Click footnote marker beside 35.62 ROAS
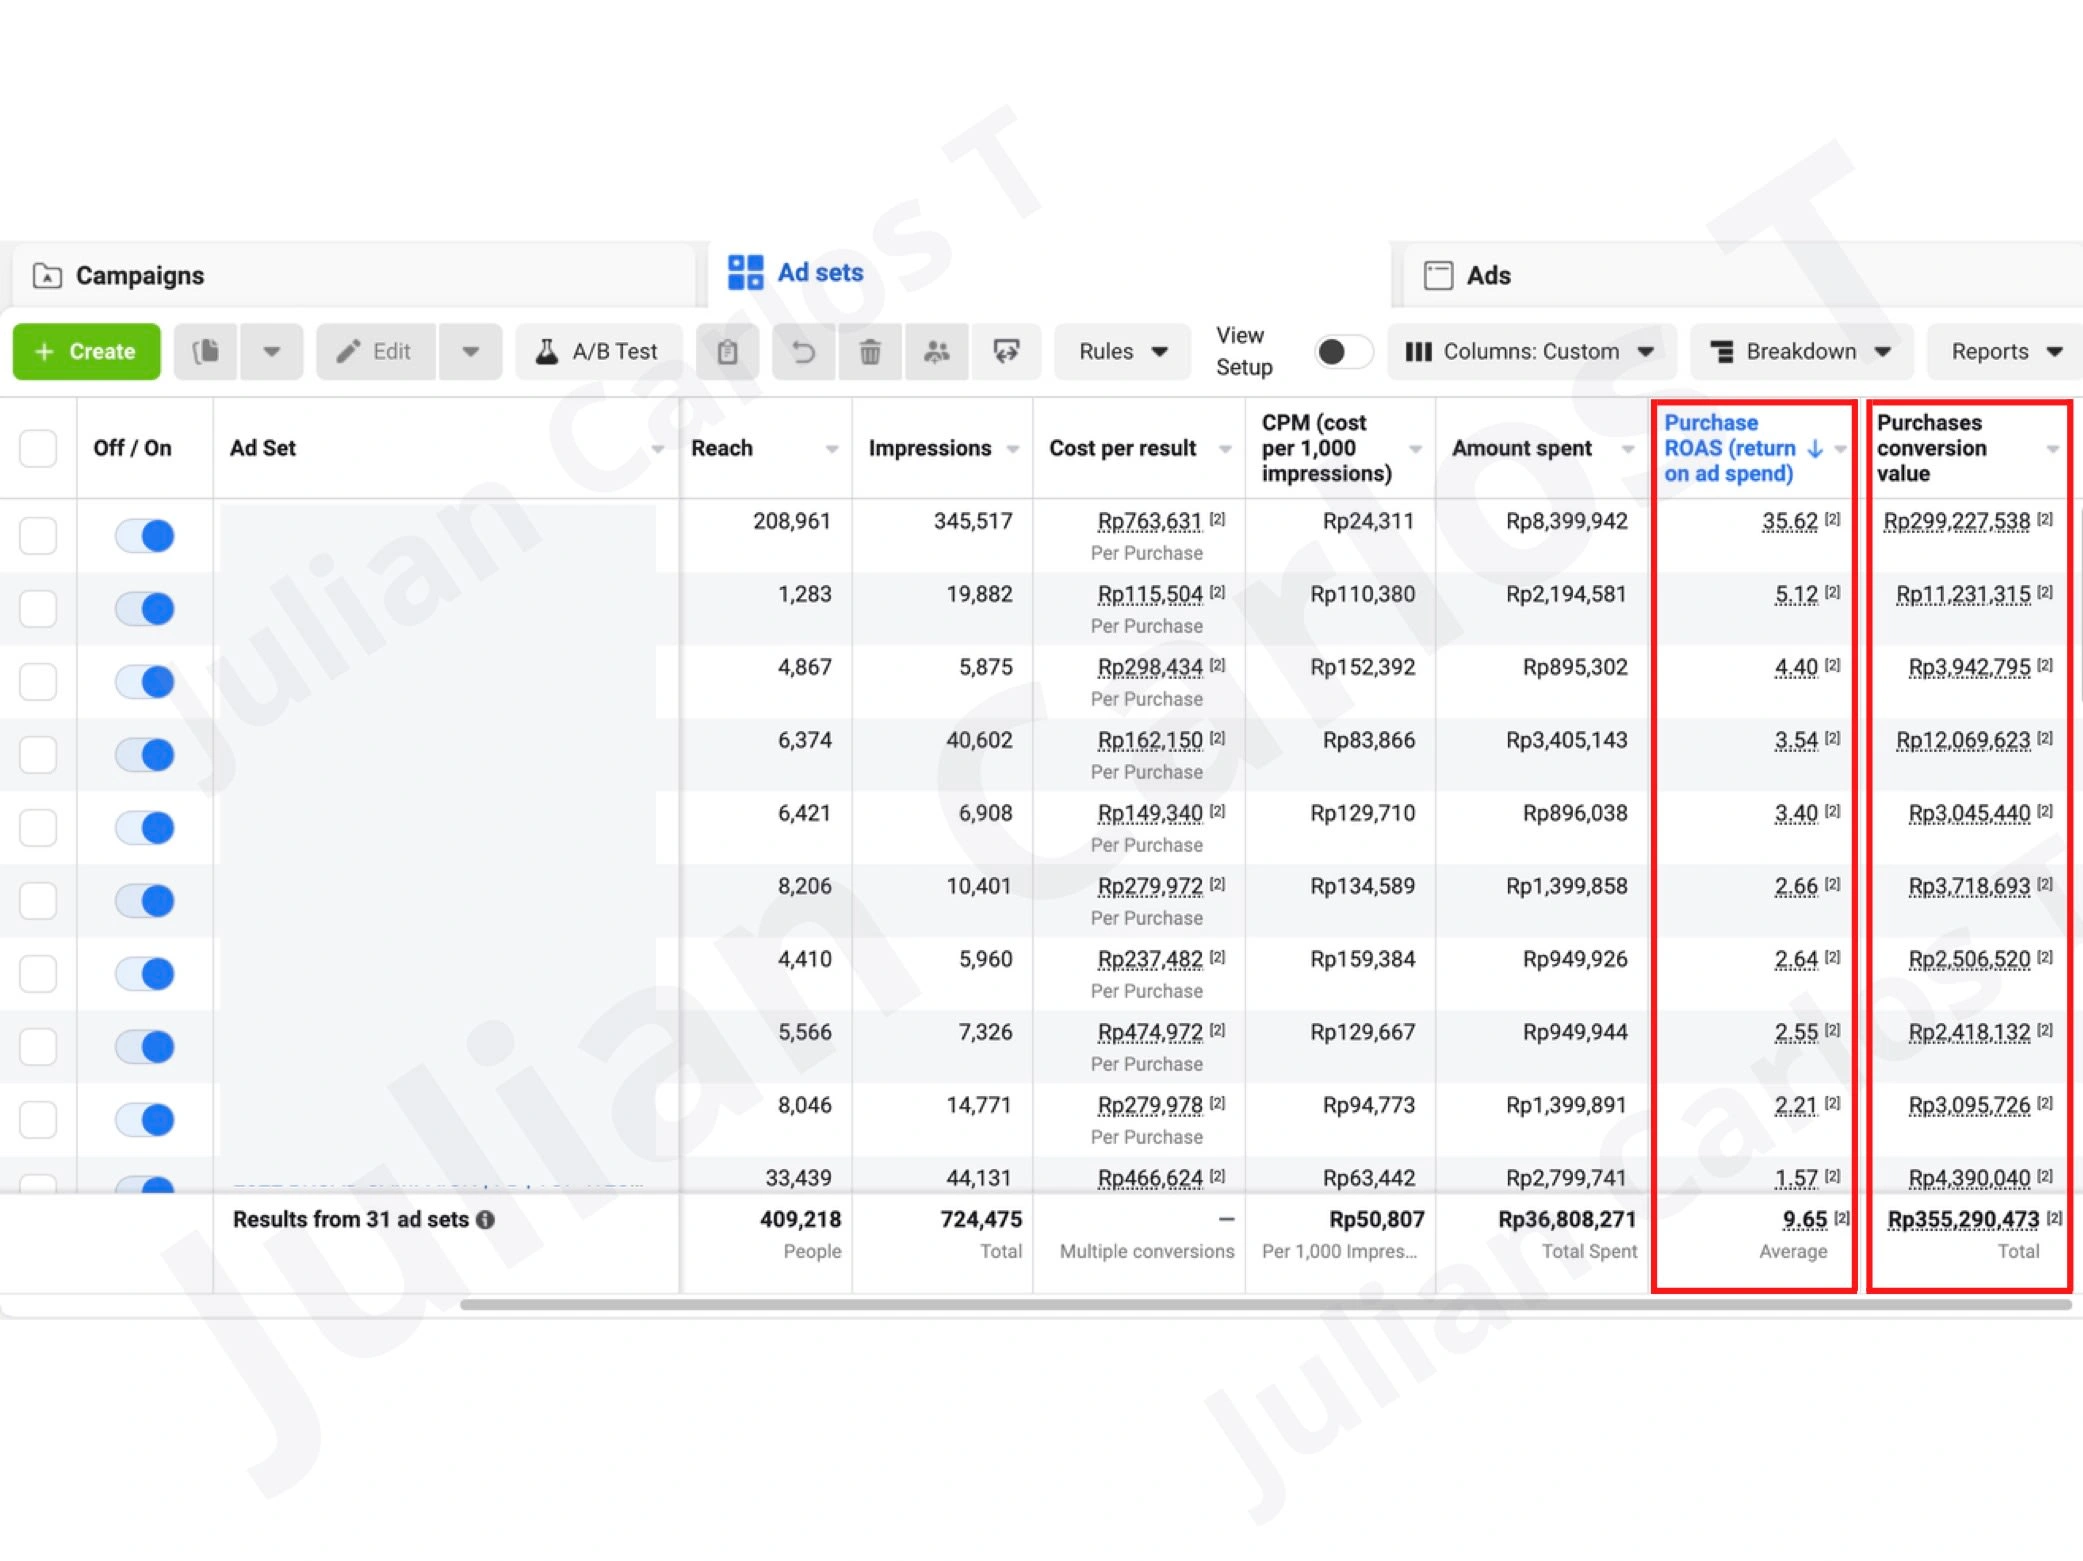Image resolution: width=2083 pixels, height=1561 pixels. coord(1832,519)
